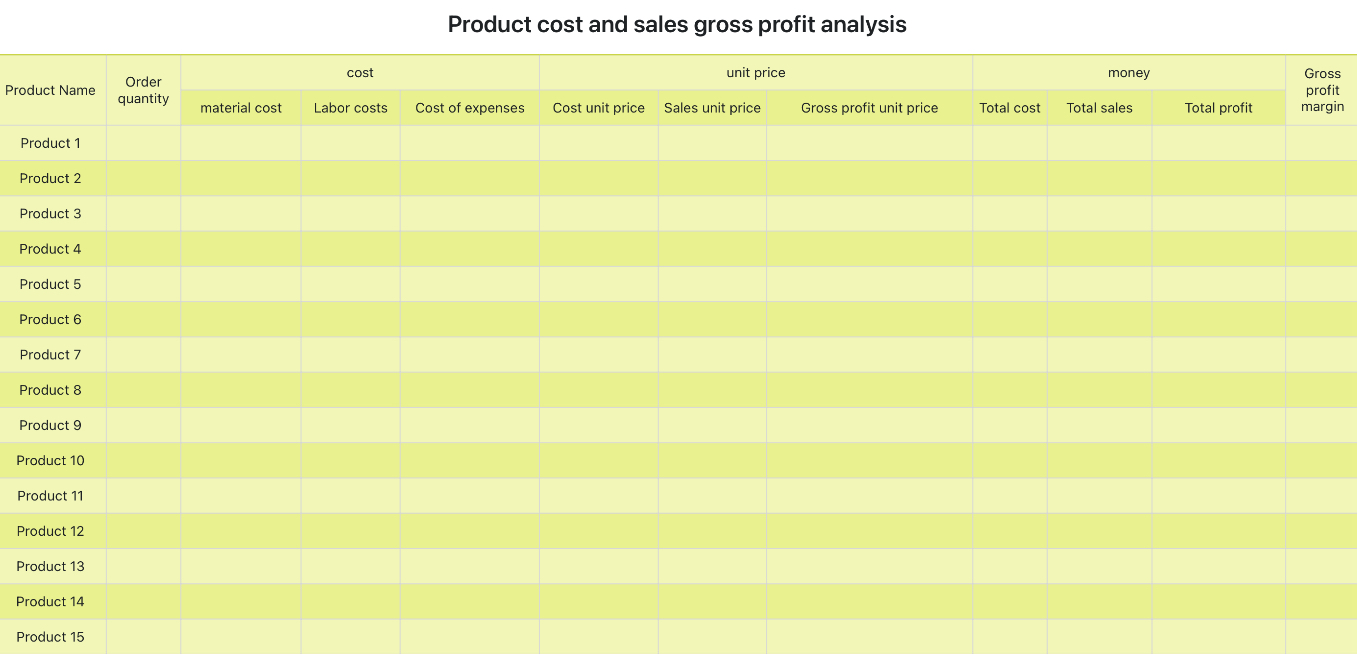Click the 'unit price' group header
1357x654 pixels.
point(756,73)
